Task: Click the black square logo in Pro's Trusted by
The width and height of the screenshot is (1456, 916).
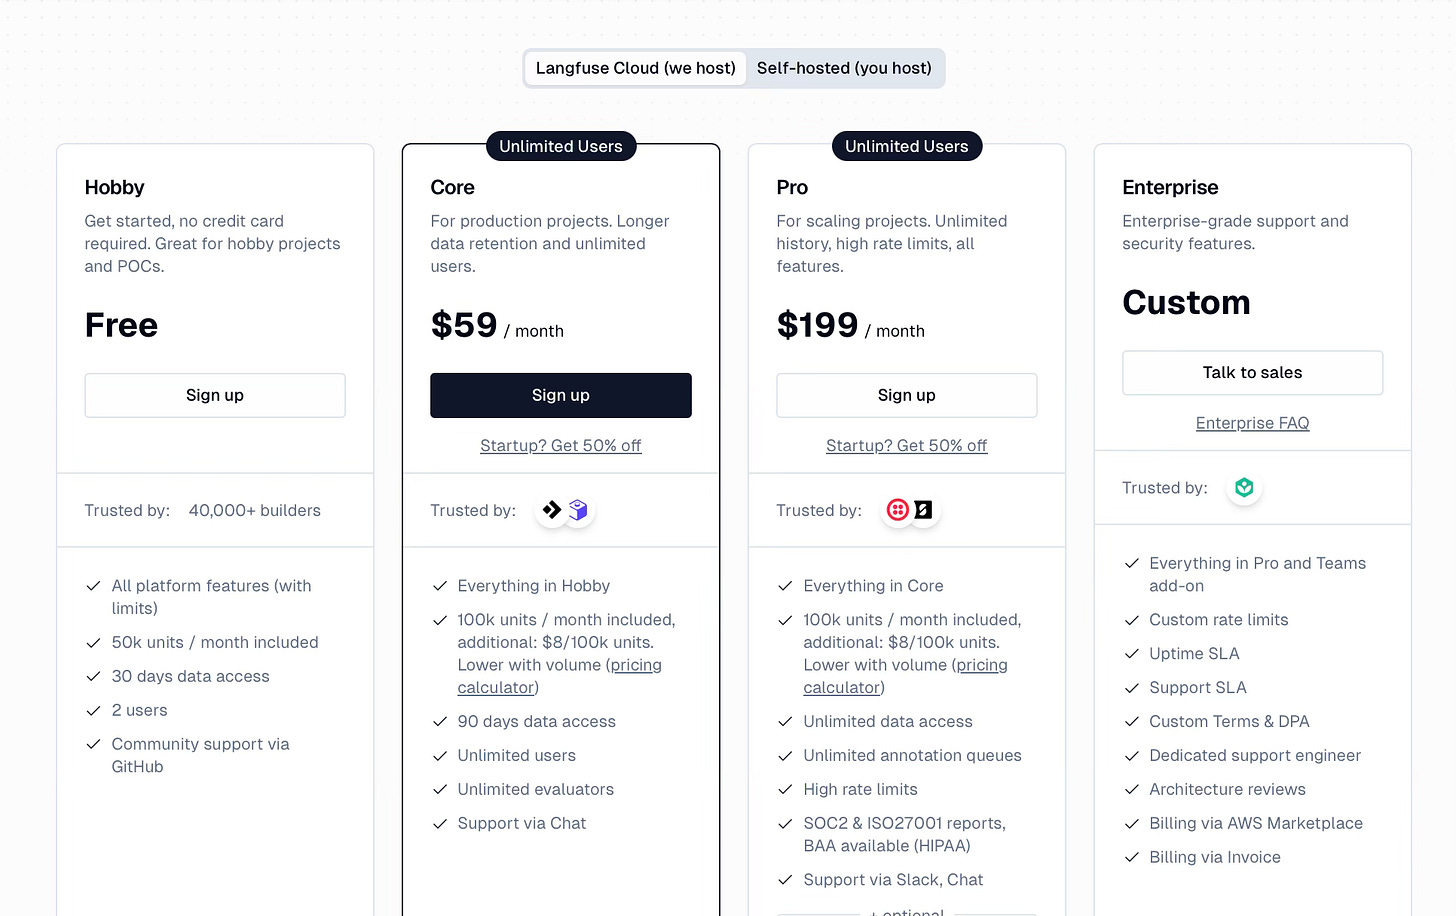Action: (x=924, y=510)
